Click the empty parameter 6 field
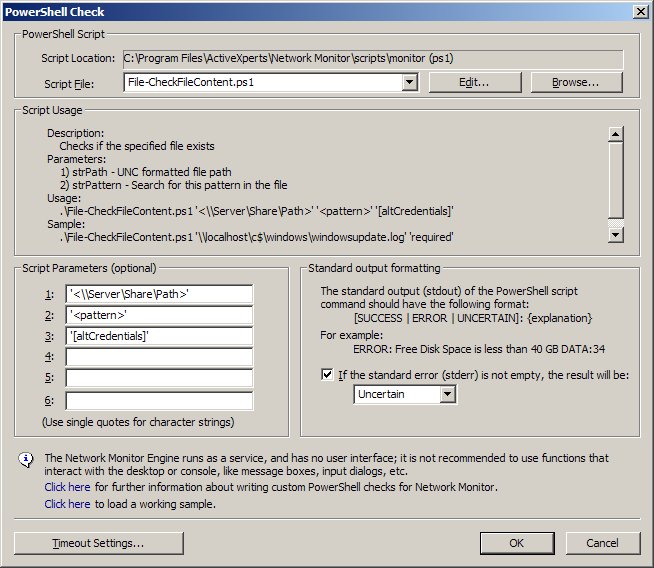The height and width of the screenshot is (568, 654). (x=159, y=401)
